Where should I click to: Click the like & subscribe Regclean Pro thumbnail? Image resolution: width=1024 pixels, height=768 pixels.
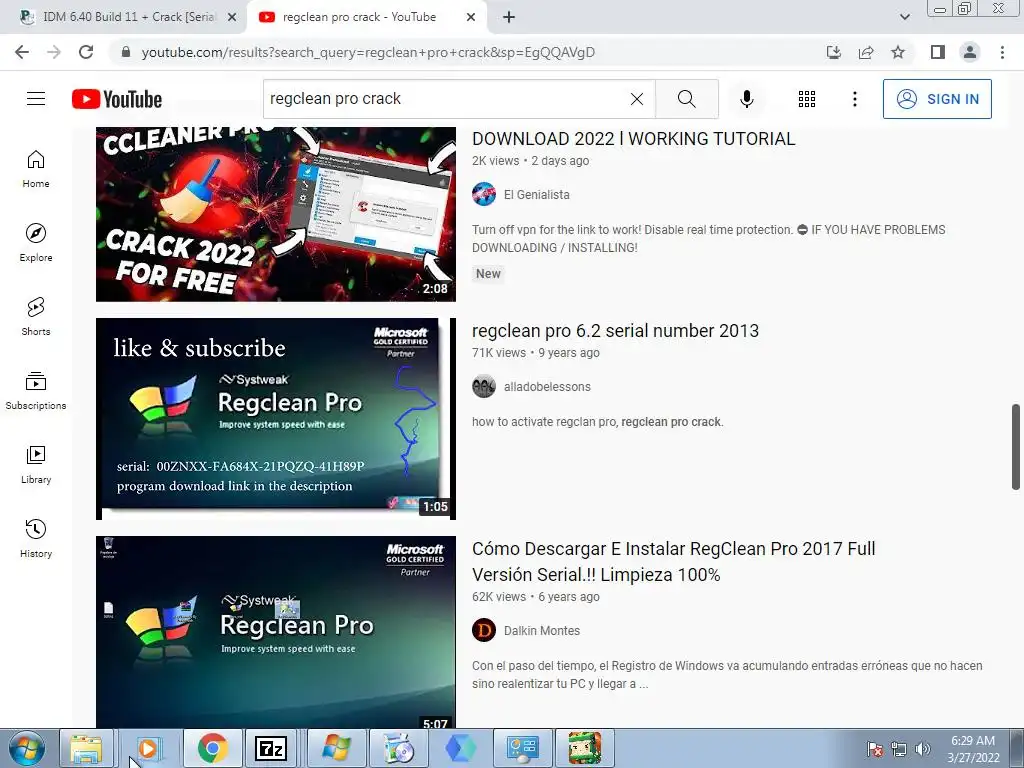[276, 419]
